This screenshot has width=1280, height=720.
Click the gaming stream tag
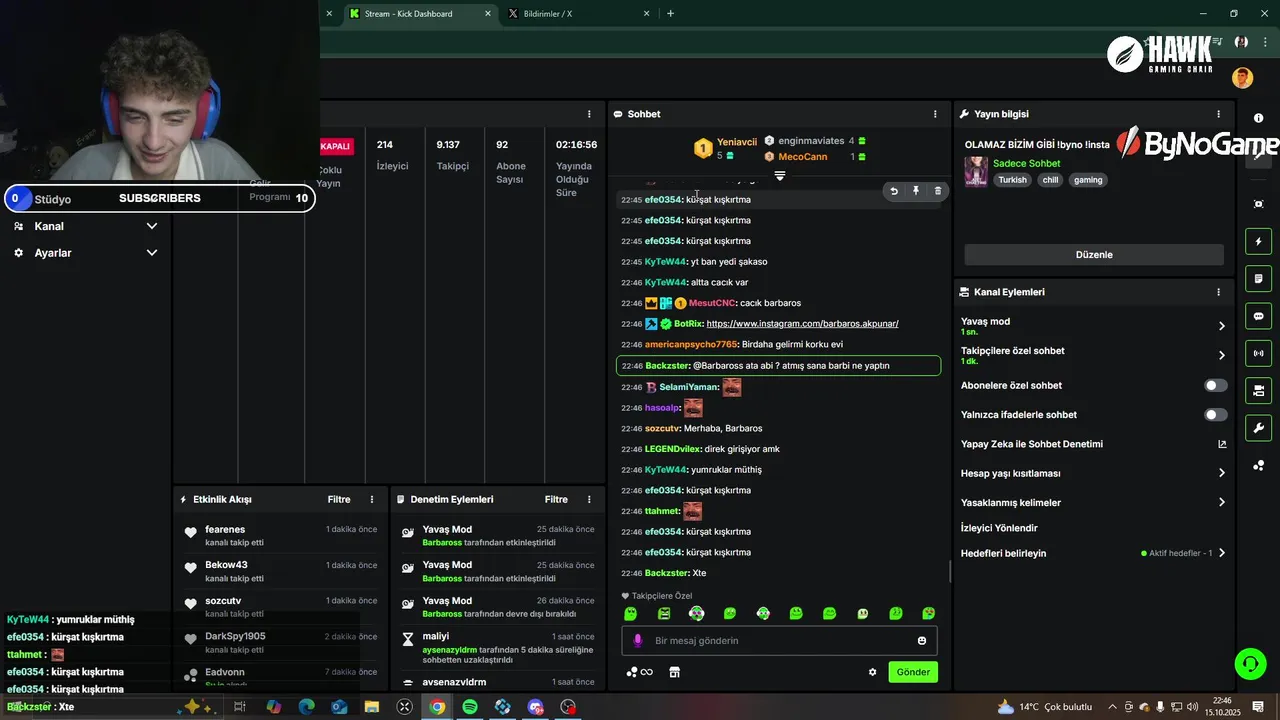[x=1088, y=180]
